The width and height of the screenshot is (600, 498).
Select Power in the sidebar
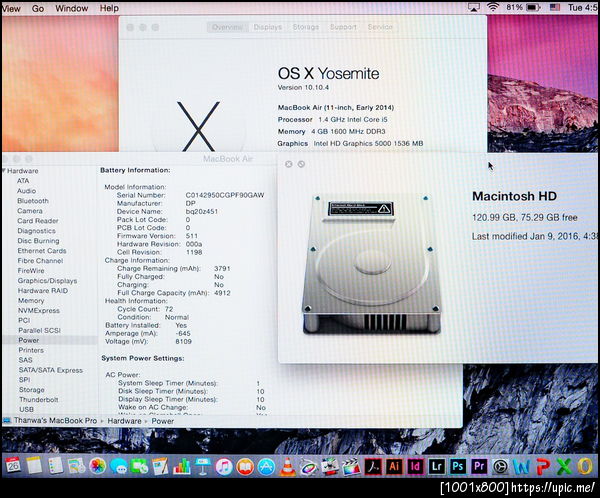(29, 340)
